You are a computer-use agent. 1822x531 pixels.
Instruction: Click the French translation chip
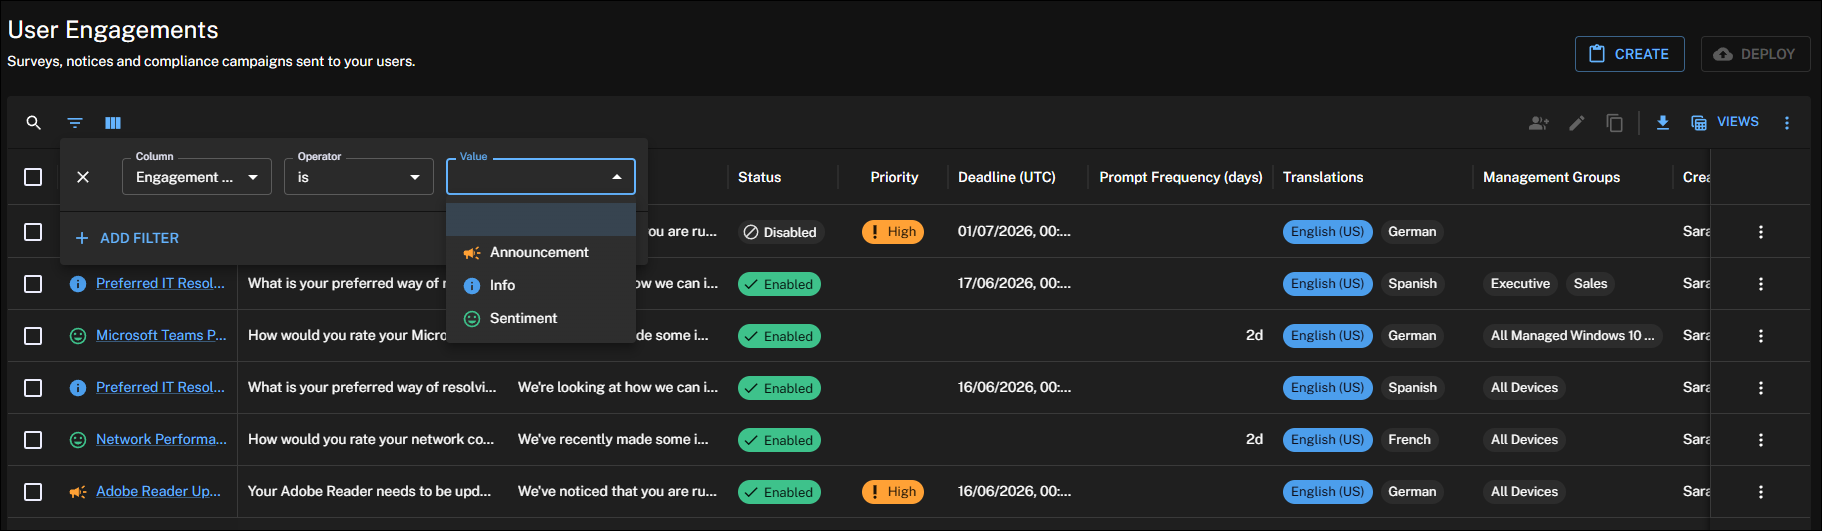(x=1409, y=440)
